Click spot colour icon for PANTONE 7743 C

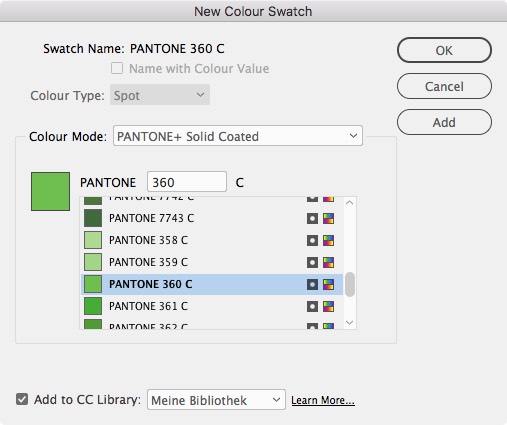click(312, 219)
